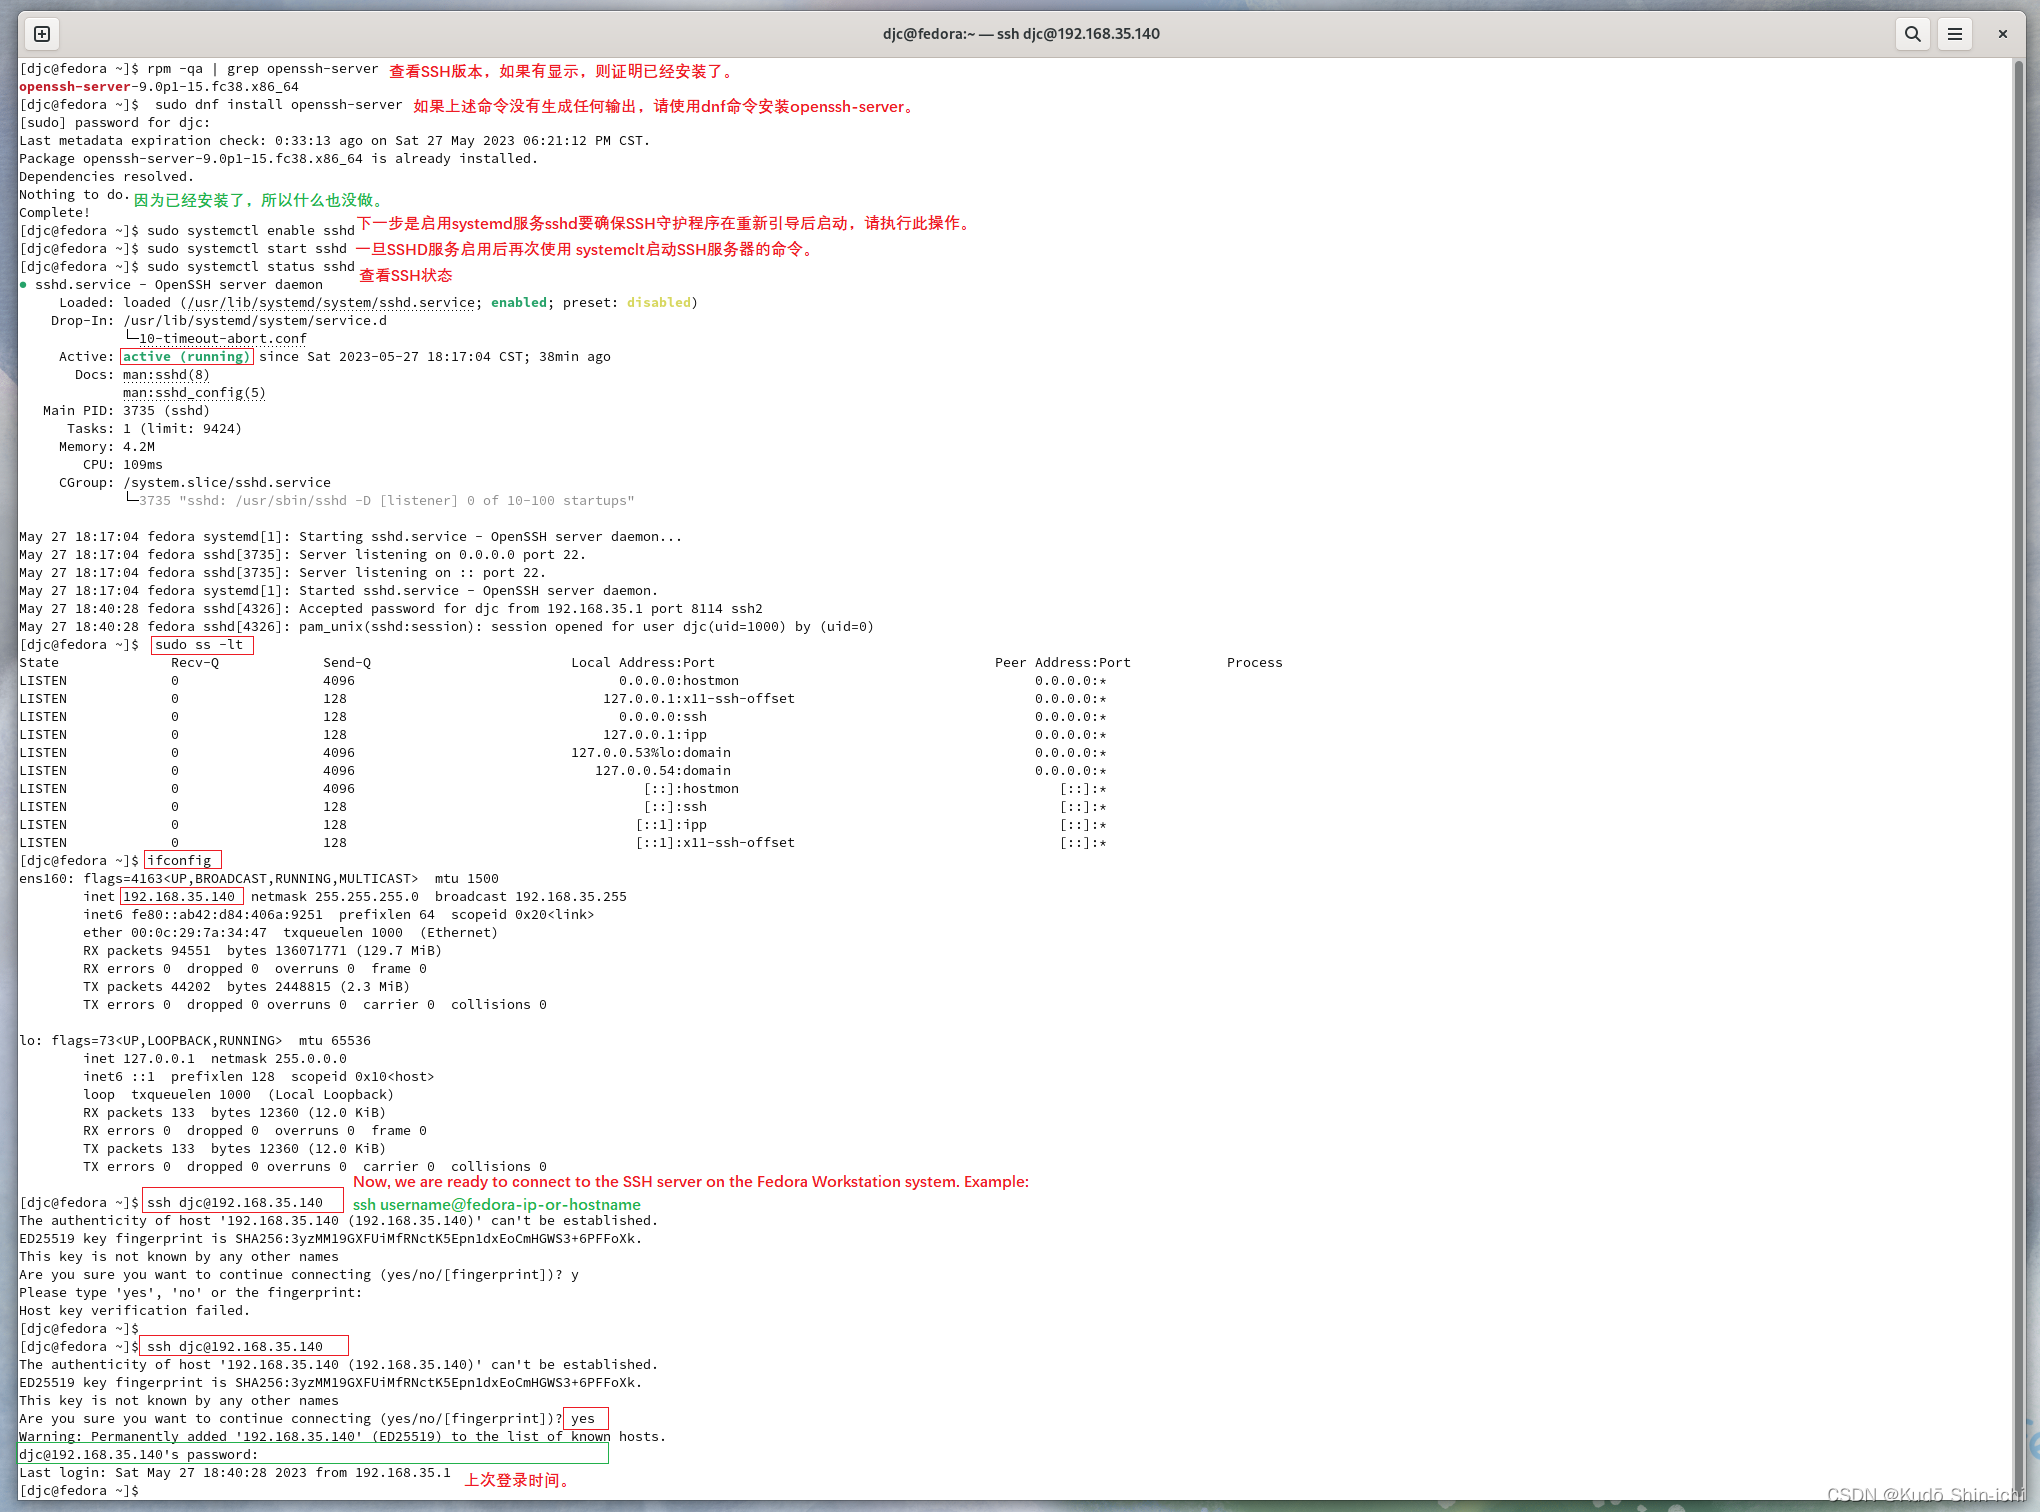This screenshot has height=1512, width=2040.
Task: Click 'sudo systemctl start sshd' command
Action: (247, 249)
